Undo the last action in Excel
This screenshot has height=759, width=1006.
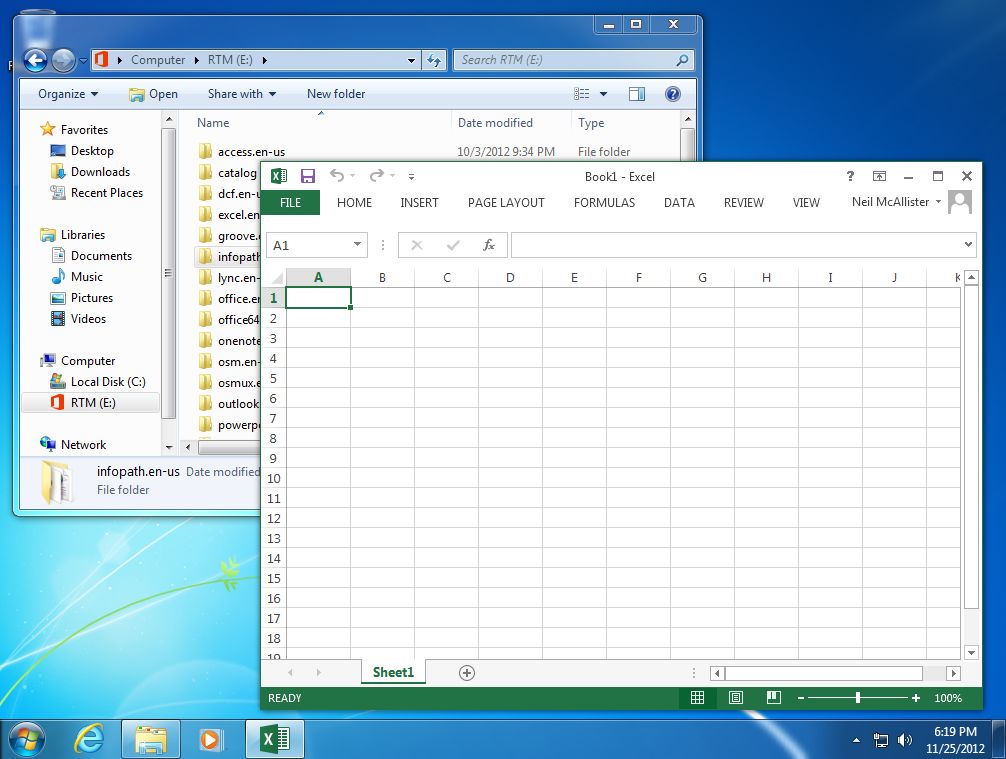click(x=337, y=175)
